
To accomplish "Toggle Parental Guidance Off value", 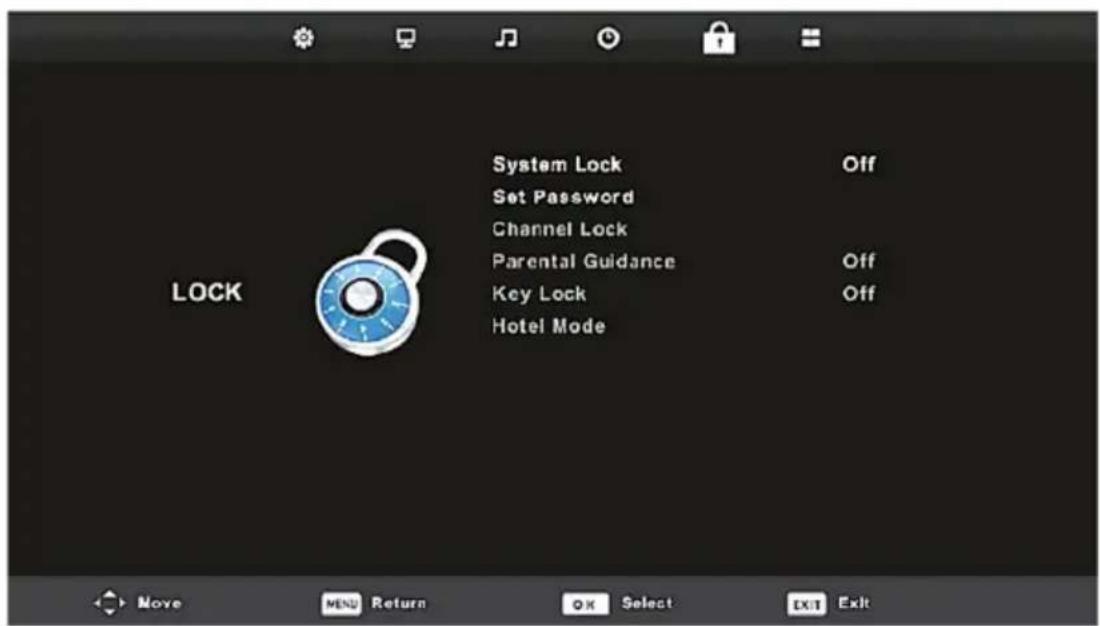I will 859,261.
